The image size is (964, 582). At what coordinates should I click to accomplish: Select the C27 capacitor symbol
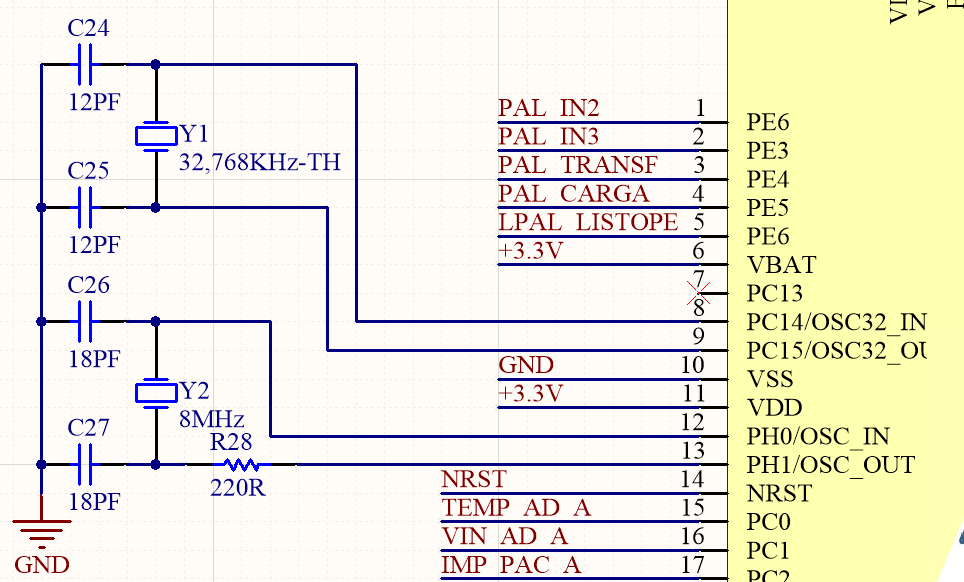coord(85,465)
